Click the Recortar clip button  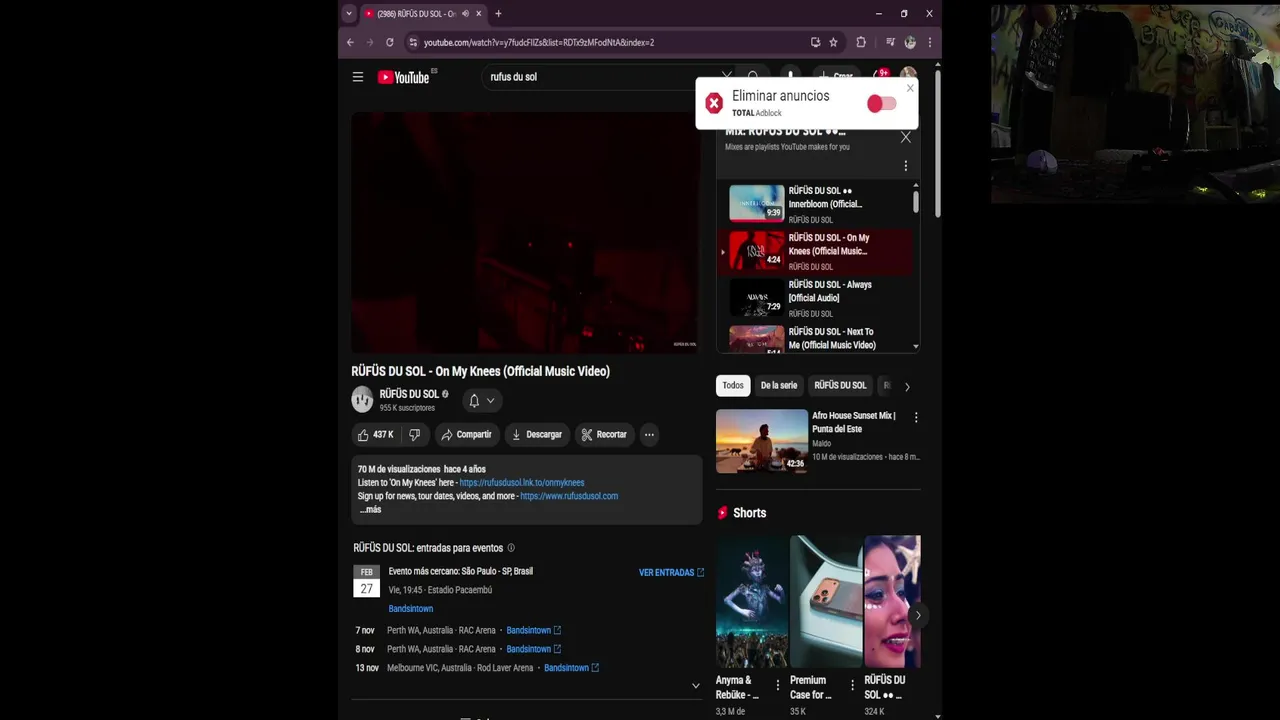(x=604, y=435)
